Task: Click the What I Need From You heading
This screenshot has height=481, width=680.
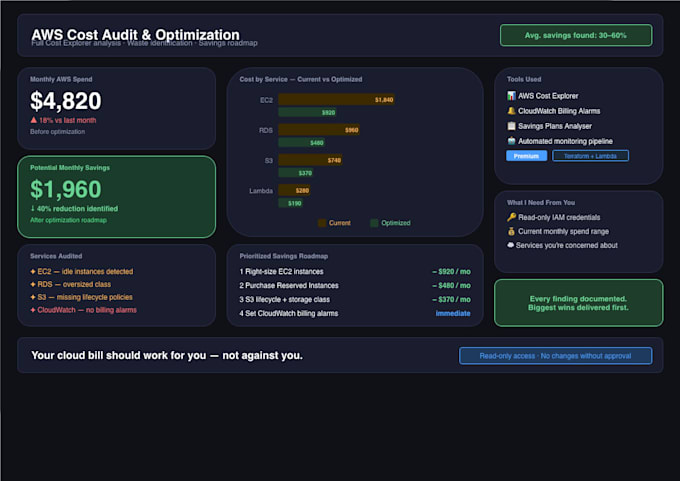Action: click(x=541, y=203)
